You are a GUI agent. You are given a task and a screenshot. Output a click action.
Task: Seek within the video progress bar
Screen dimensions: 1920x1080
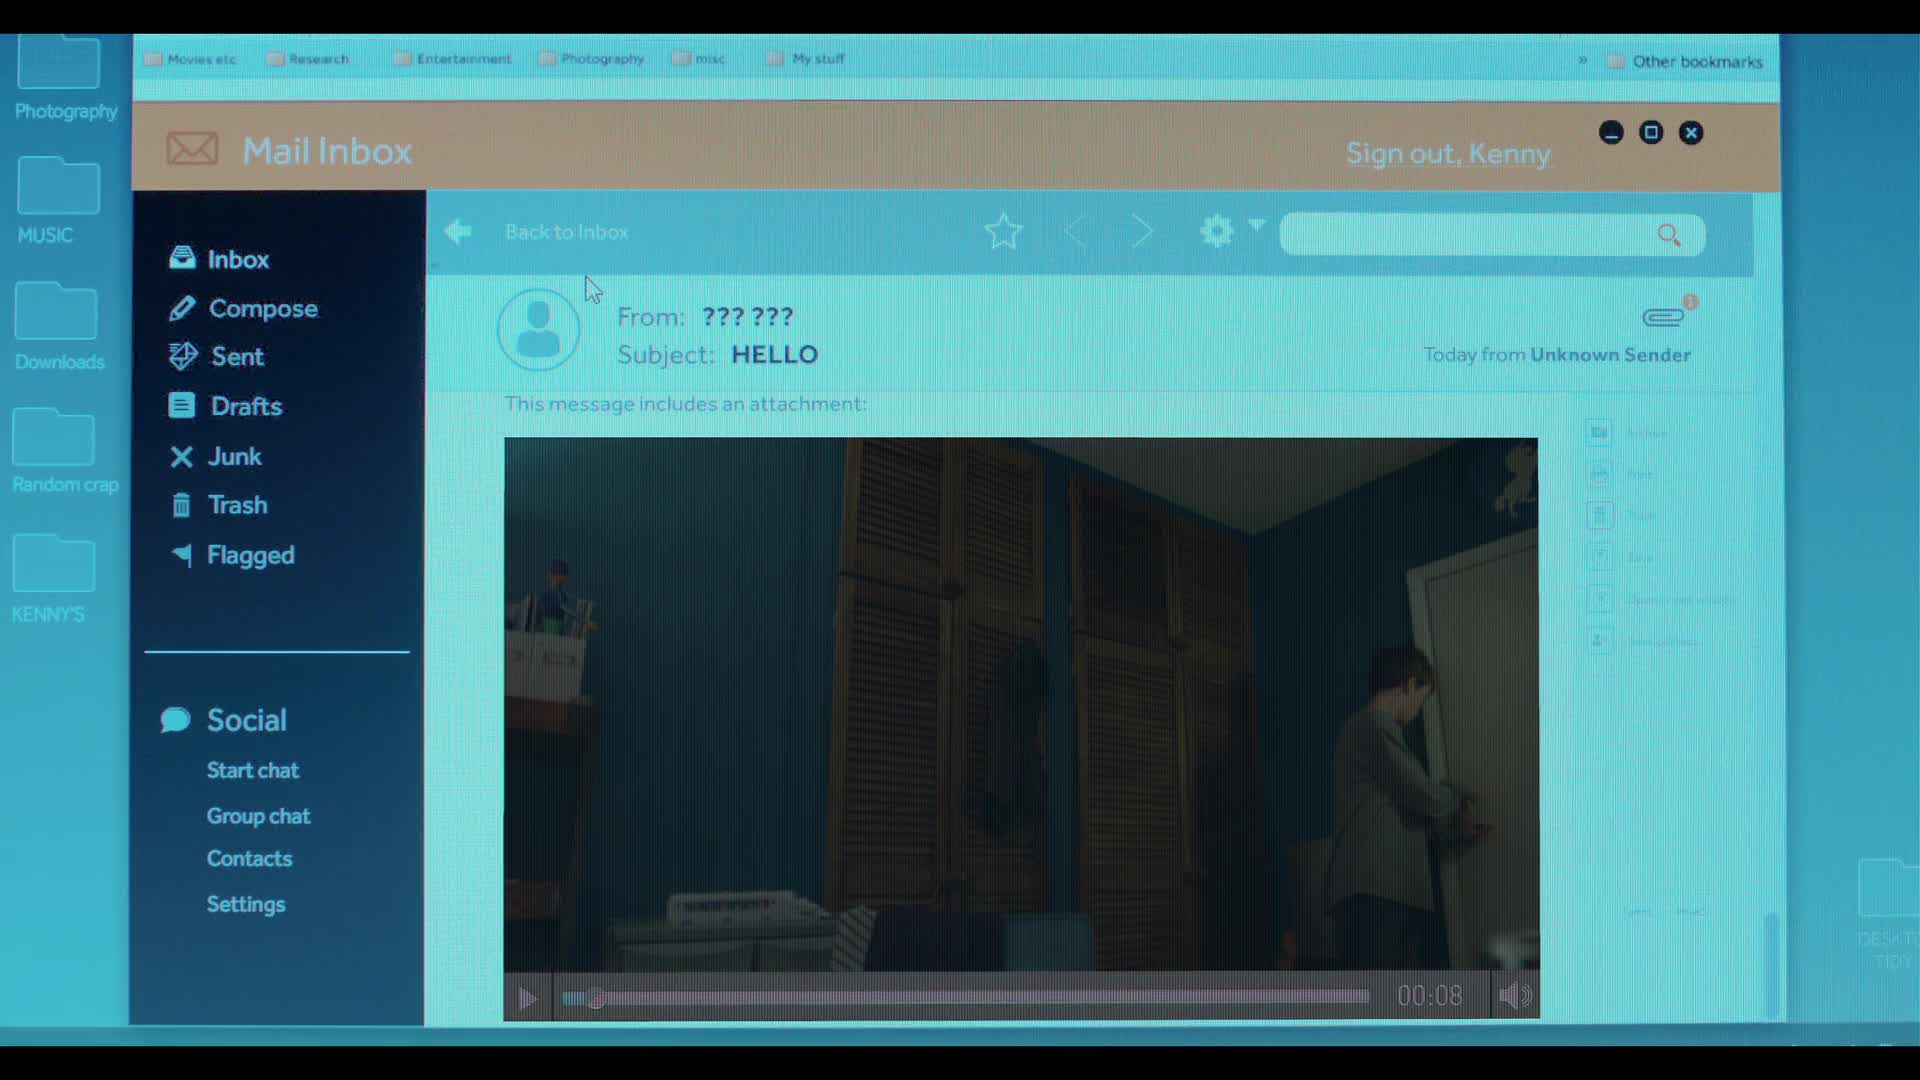pyautogui.click(x=965, y=997)
